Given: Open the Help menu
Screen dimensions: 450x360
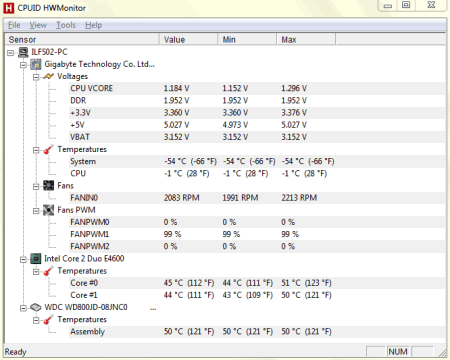Looking at the screenshot, I should click(x=93, y=25).
